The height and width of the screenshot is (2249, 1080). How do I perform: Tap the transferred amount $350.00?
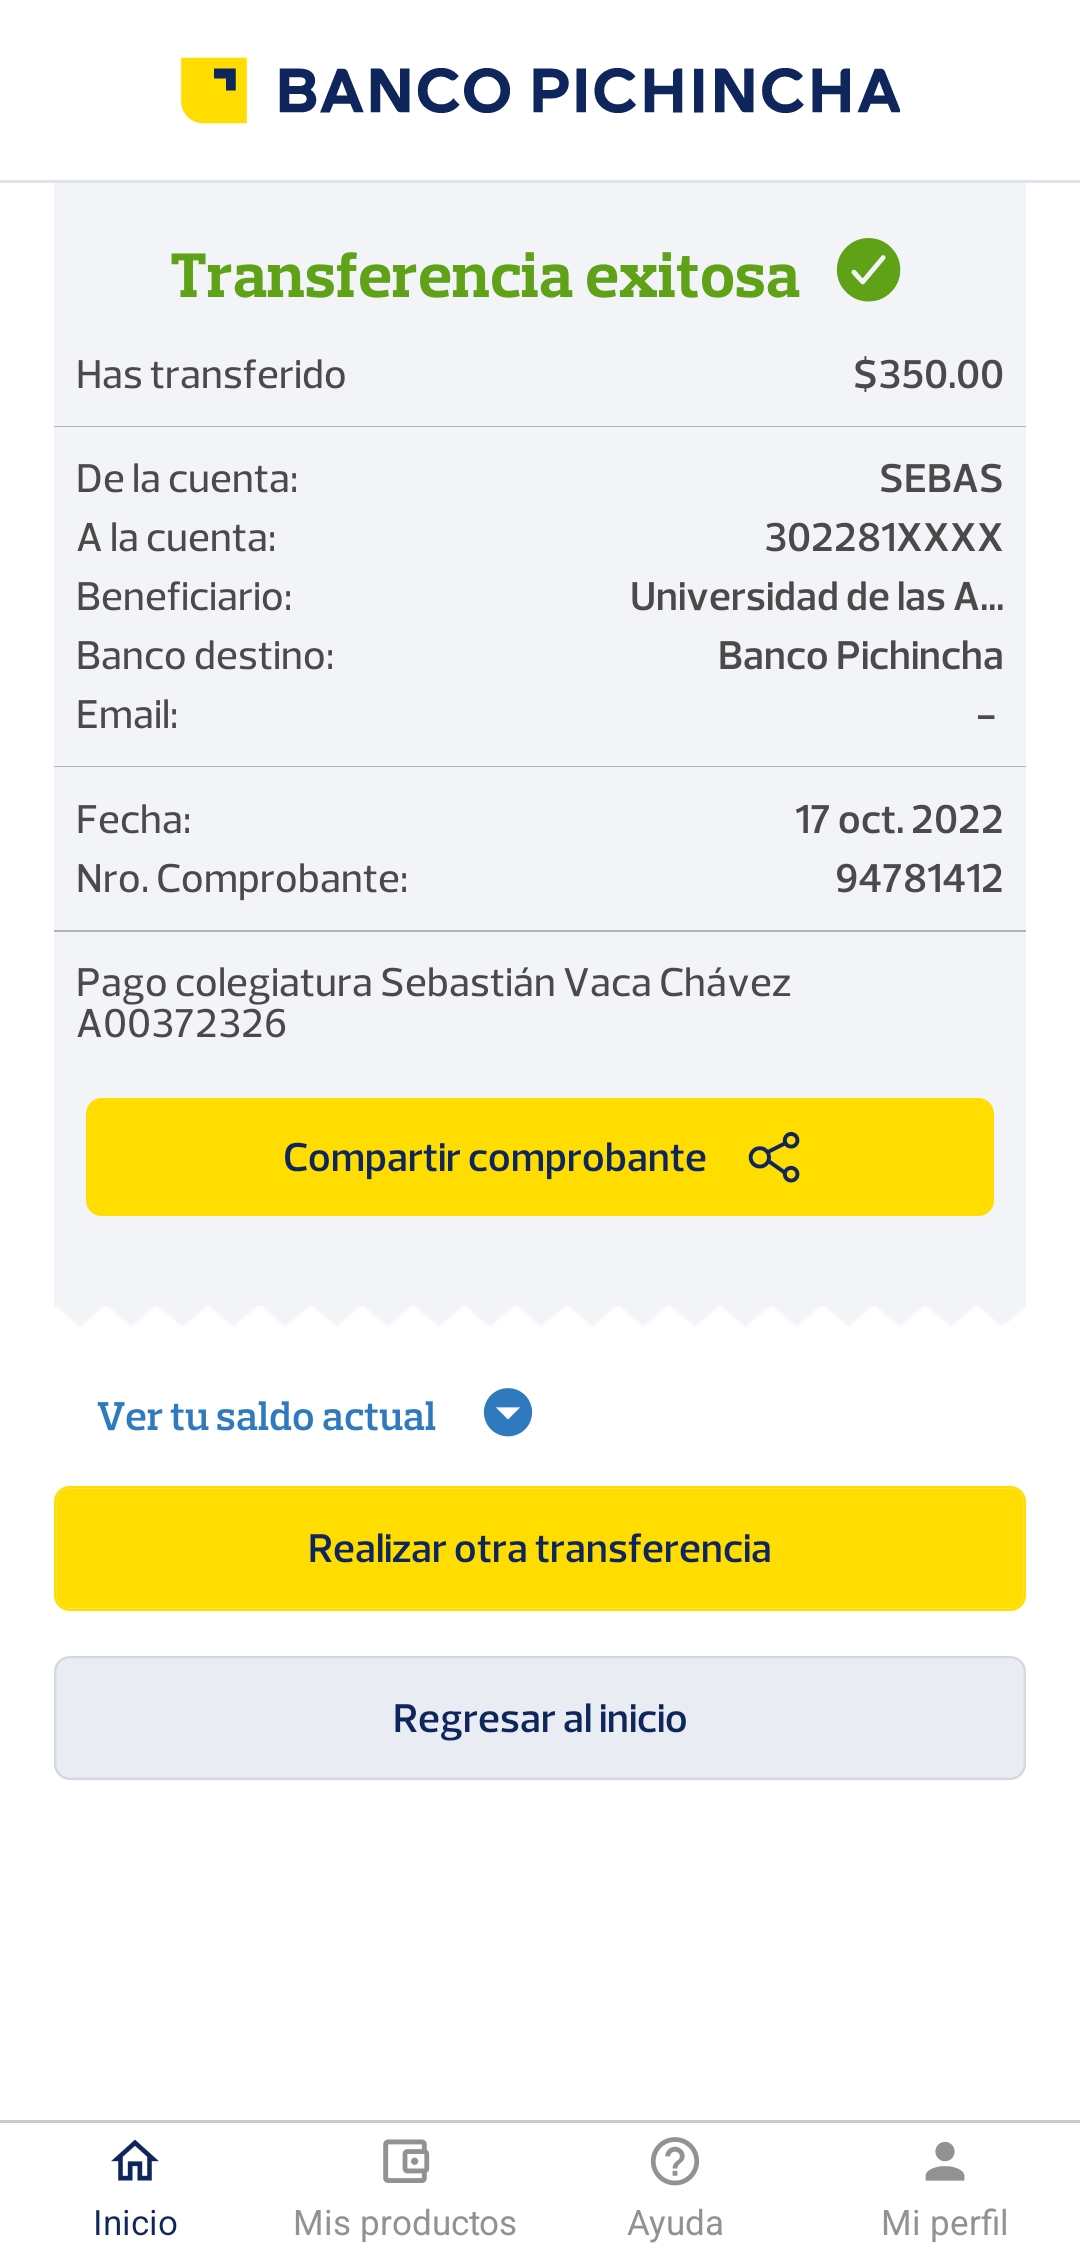[927, 375]
